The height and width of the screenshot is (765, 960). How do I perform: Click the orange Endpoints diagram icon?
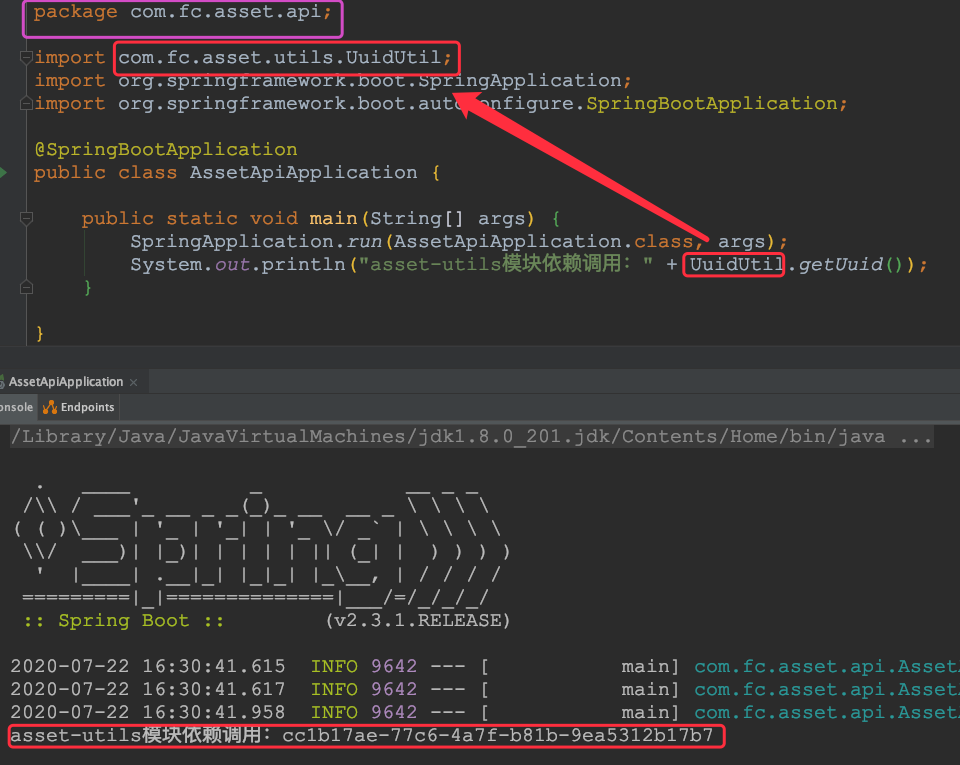pos(47,407)
